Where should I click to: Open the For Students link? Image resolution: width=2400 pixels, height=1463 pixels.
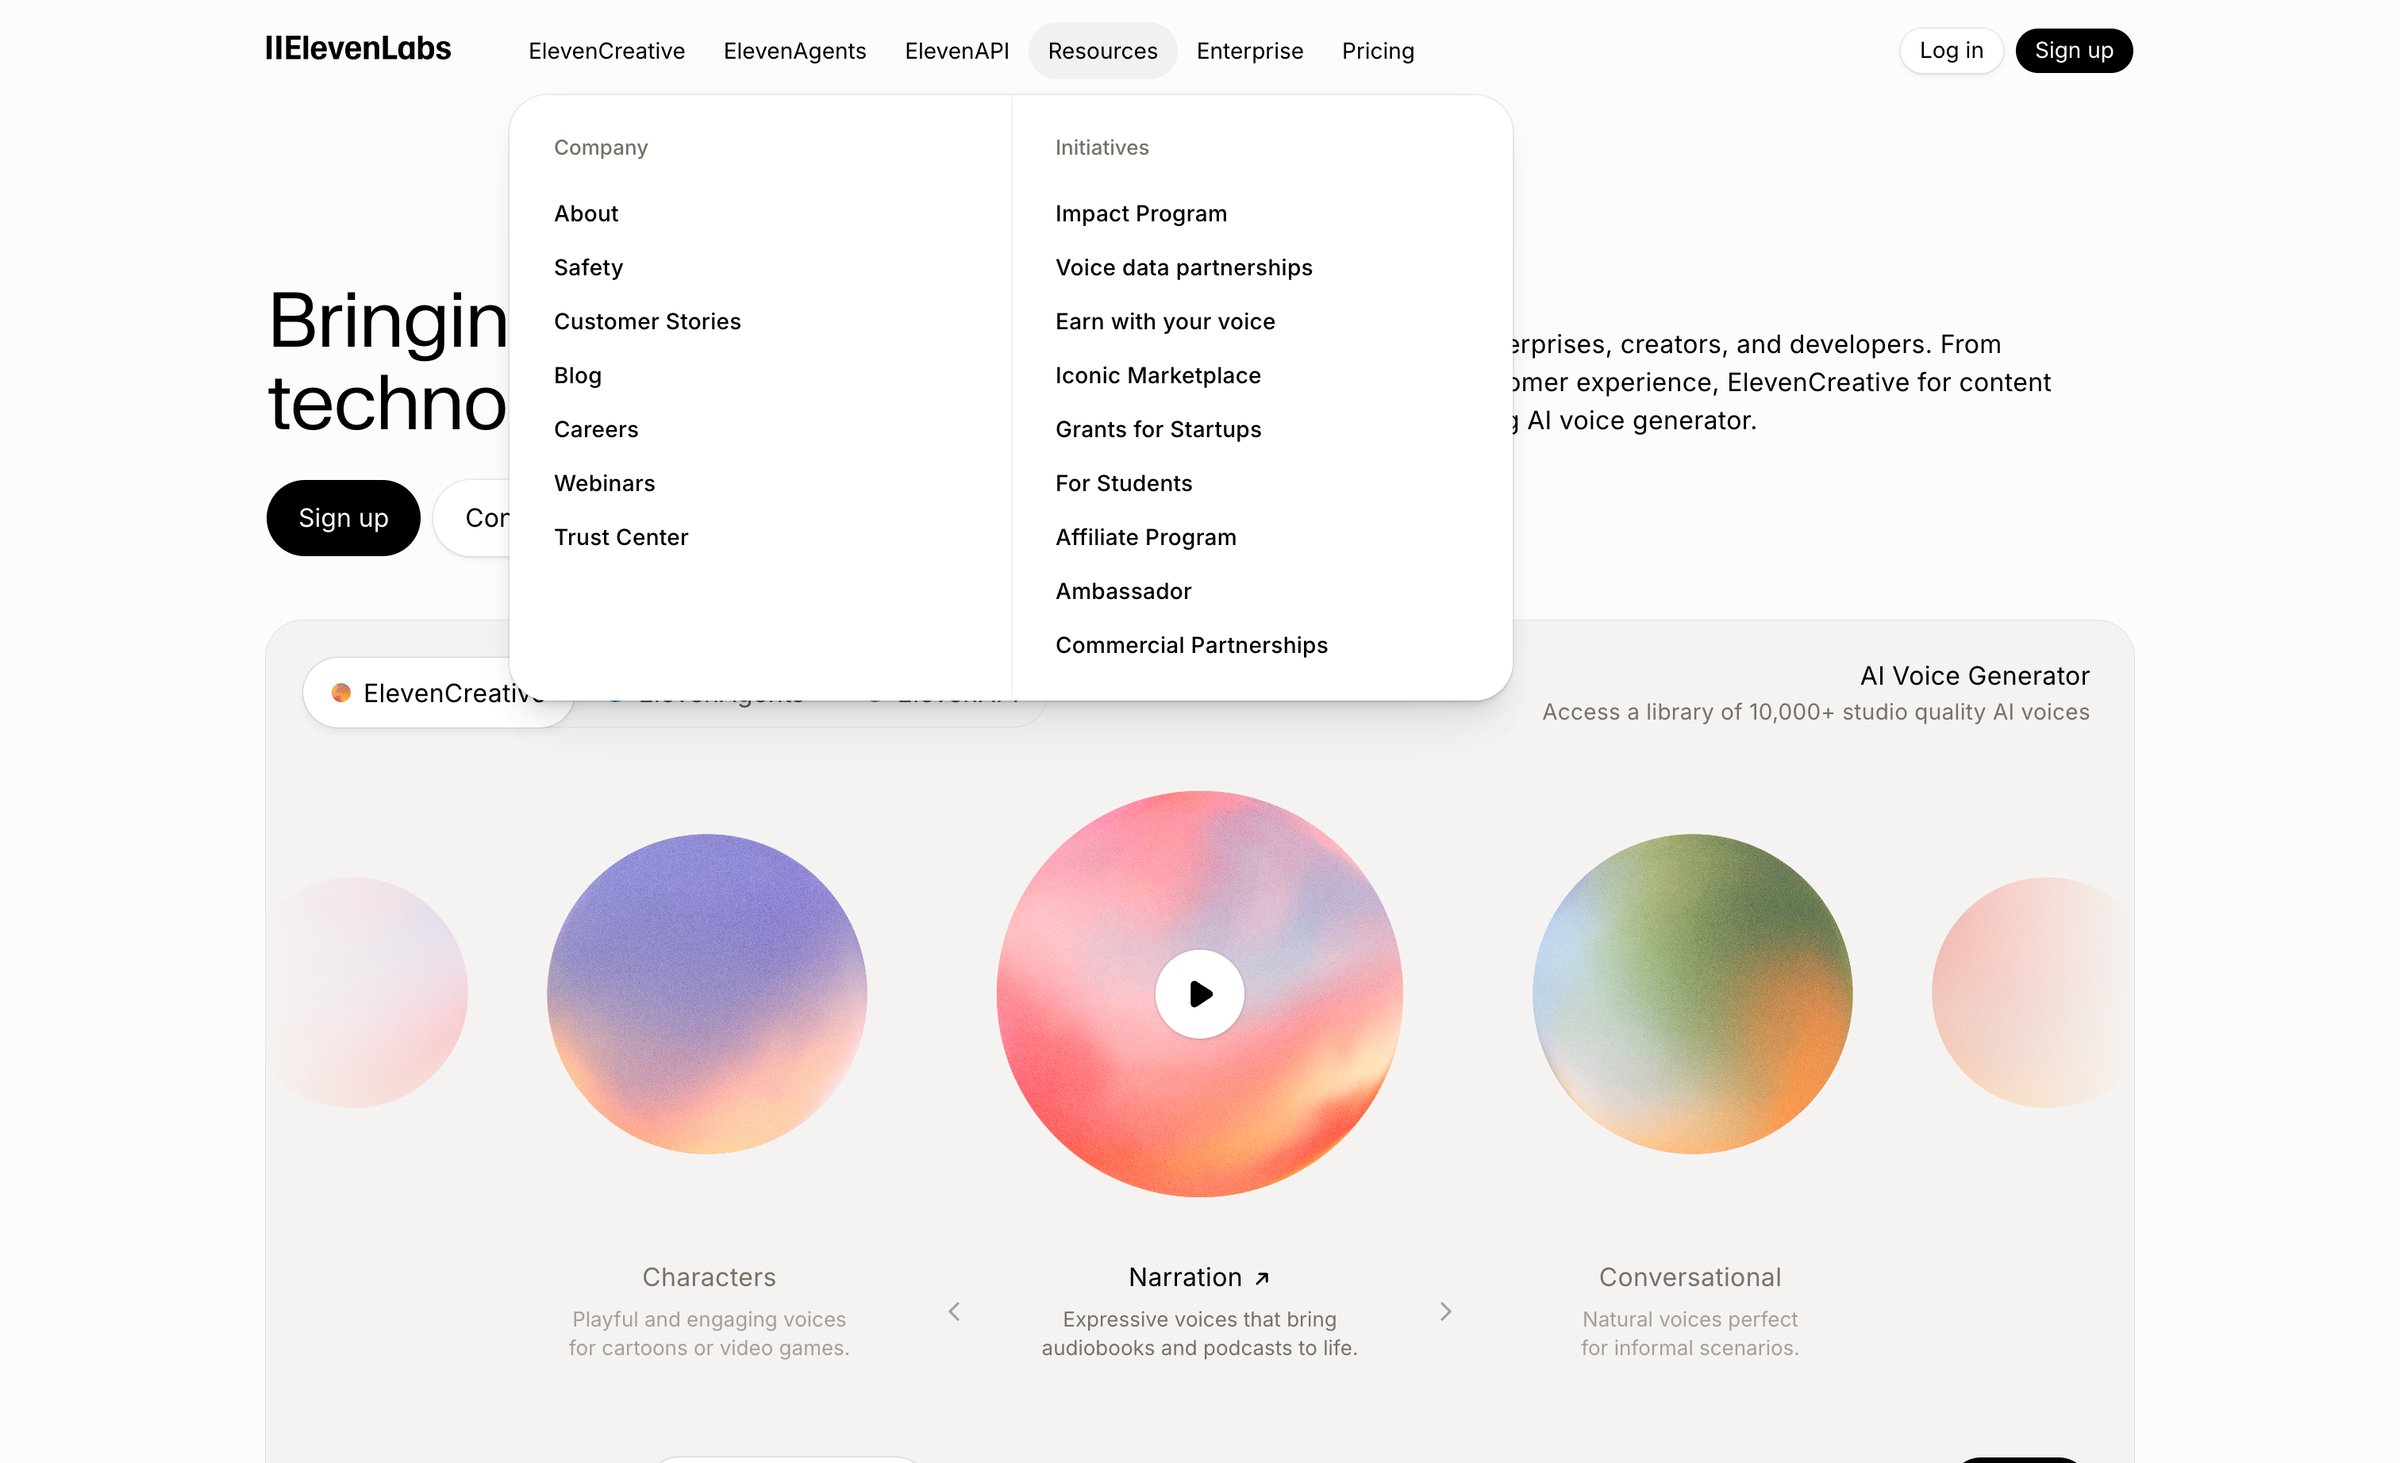click(1123, 483)
